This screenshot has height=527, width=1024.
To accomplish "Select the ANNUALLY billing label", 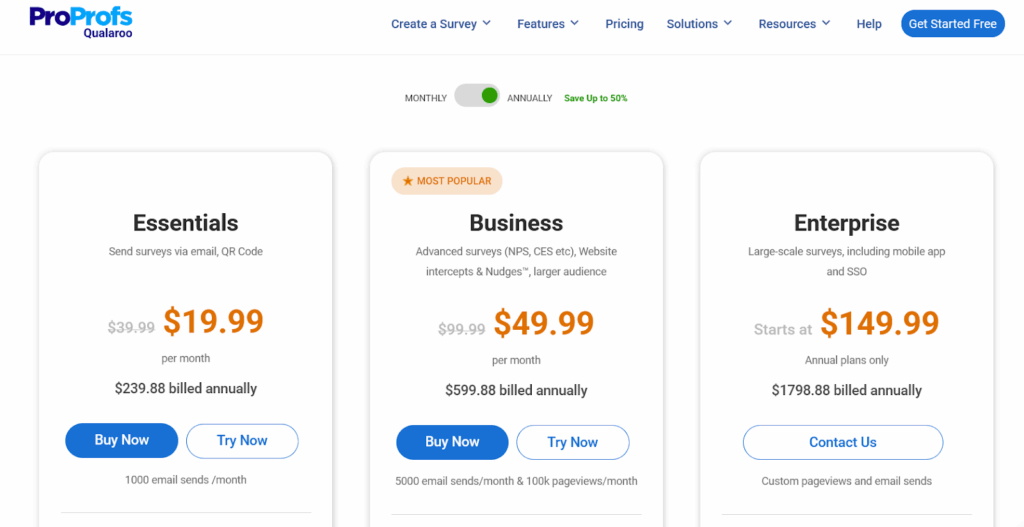I will 529,98.
